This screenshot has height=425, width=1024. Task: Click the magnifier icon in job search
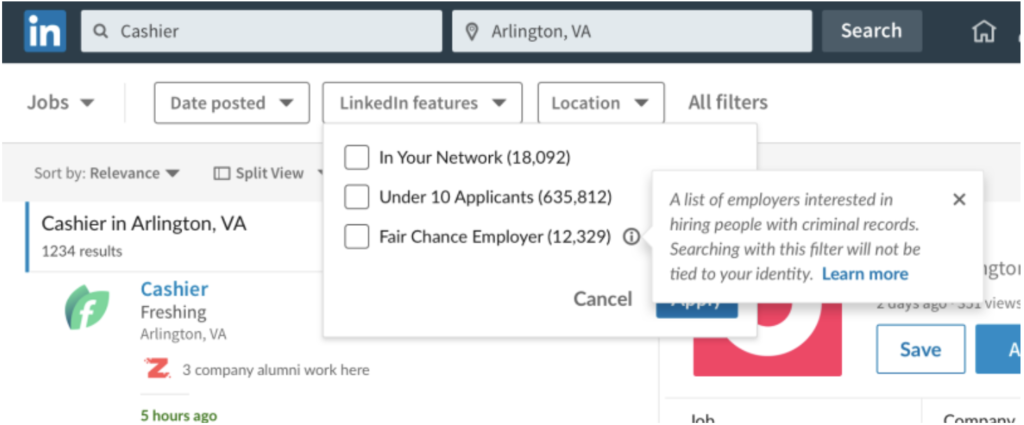[x=101, y=31]
